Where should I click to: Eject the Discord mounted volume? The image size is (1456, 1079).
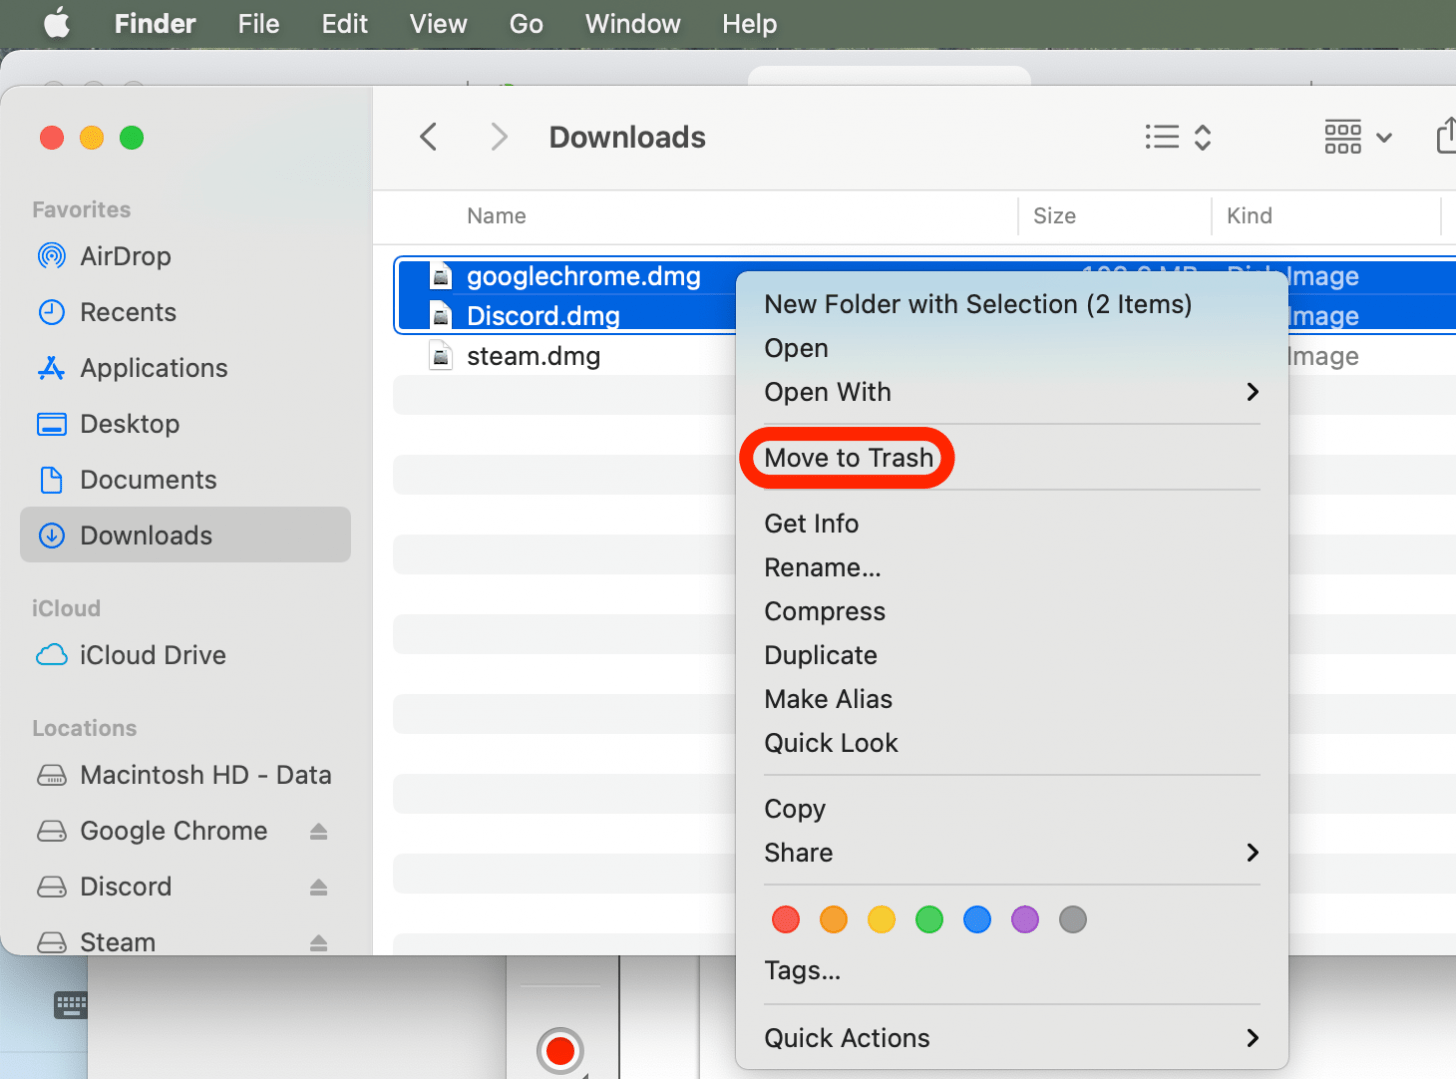pos(318,887)
